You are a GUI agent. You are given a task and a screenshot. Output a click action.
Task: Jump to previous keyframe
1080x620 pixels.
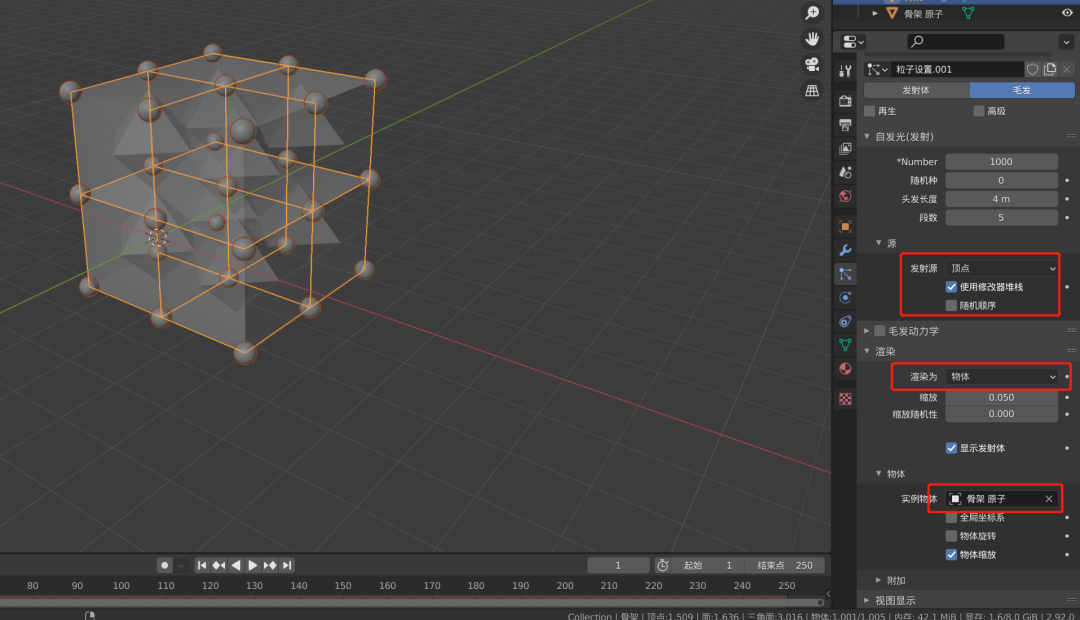coord(219,565)
